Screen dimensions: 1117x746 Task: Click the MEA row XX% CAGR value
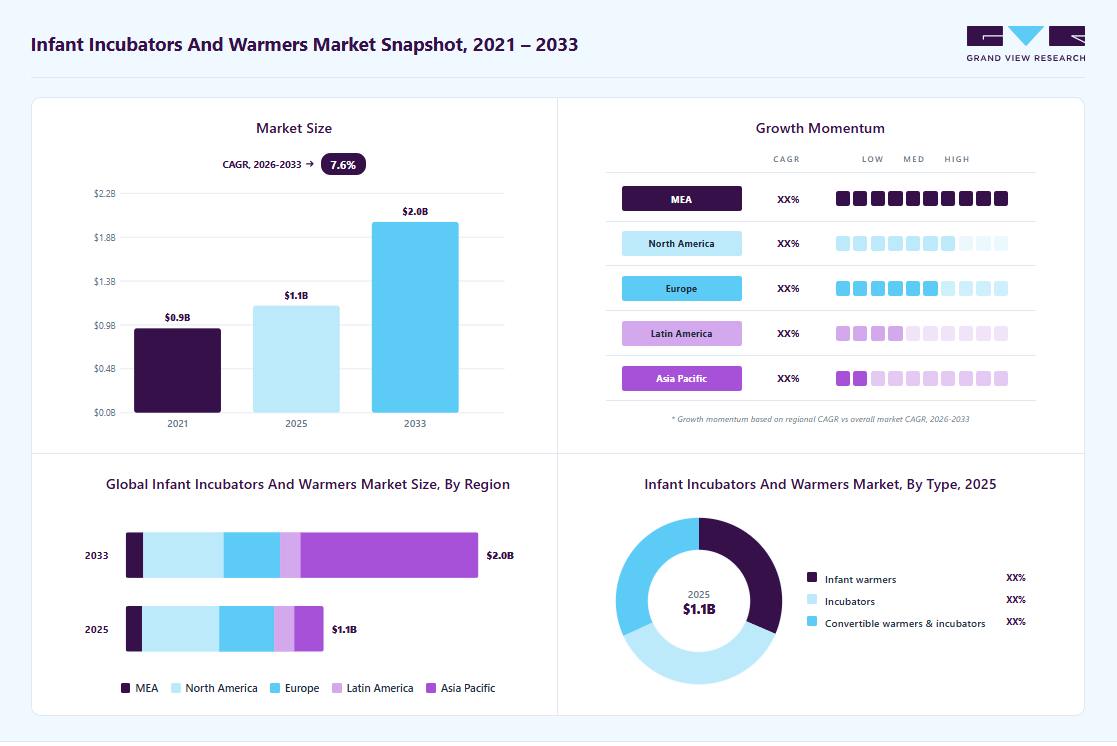click(788, 200)
